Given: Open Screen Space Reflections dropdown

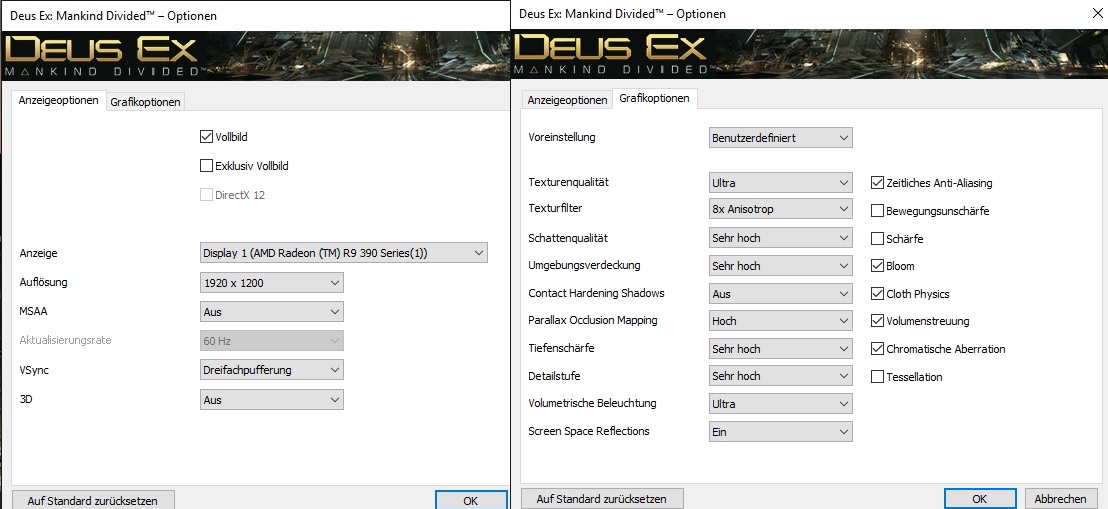Looking at the screenshot, I should (x=781, y=431).
